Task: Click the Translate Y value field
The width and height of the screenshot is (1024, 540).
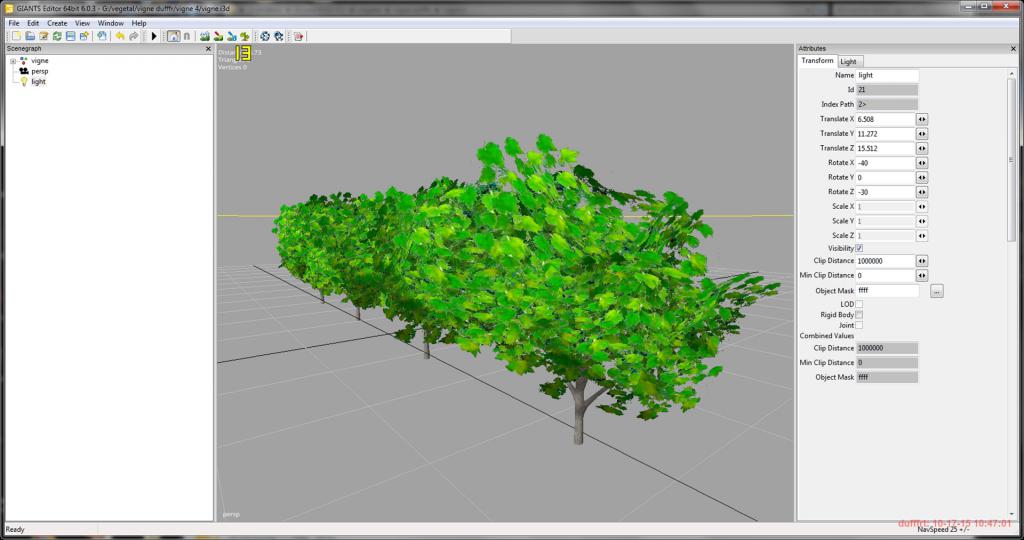Action: 885,134
